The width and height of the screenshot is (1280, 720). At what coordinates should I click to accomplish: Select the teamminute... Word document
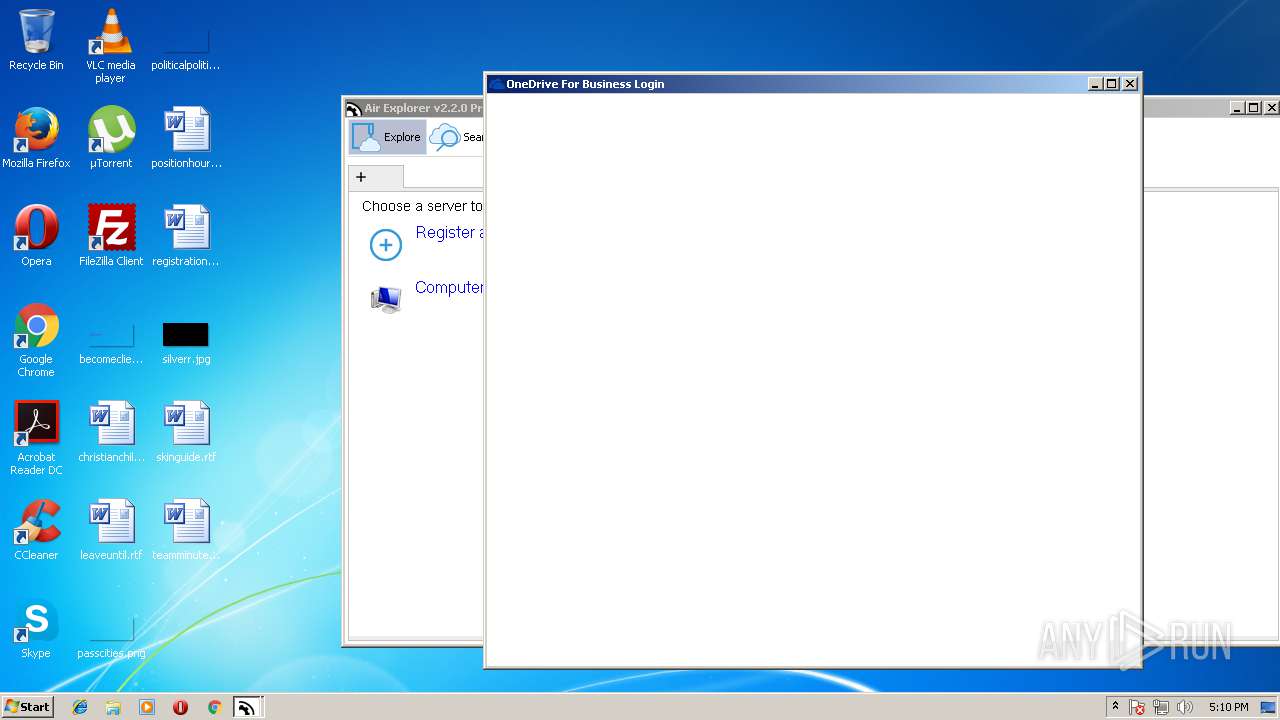(x=186, y=530)
